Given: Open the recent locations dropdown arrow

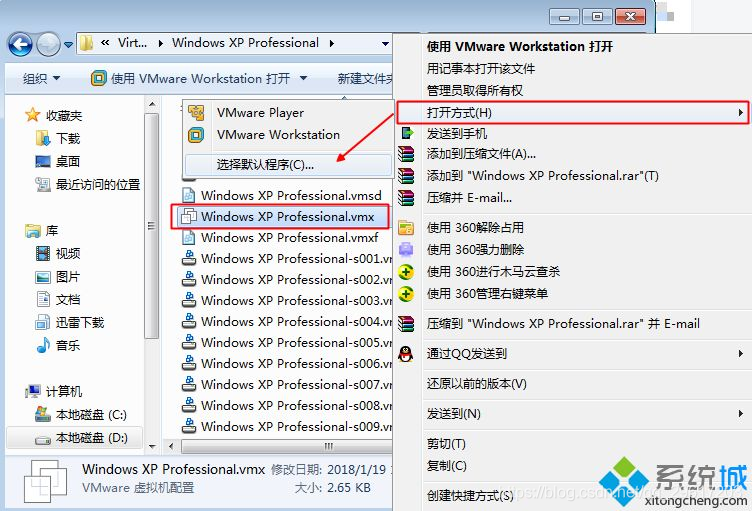Looking at the screenshot, I should tap(69, 45).
